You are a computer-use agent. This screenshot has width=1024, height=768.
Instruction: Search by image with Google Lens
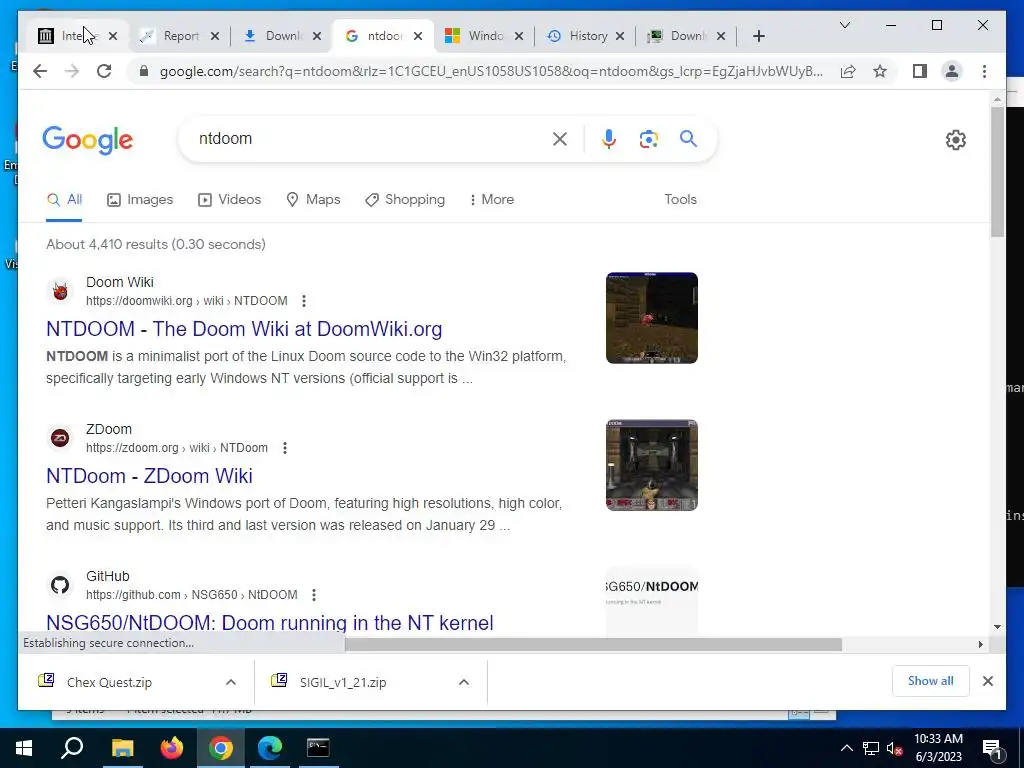point(648,139)
